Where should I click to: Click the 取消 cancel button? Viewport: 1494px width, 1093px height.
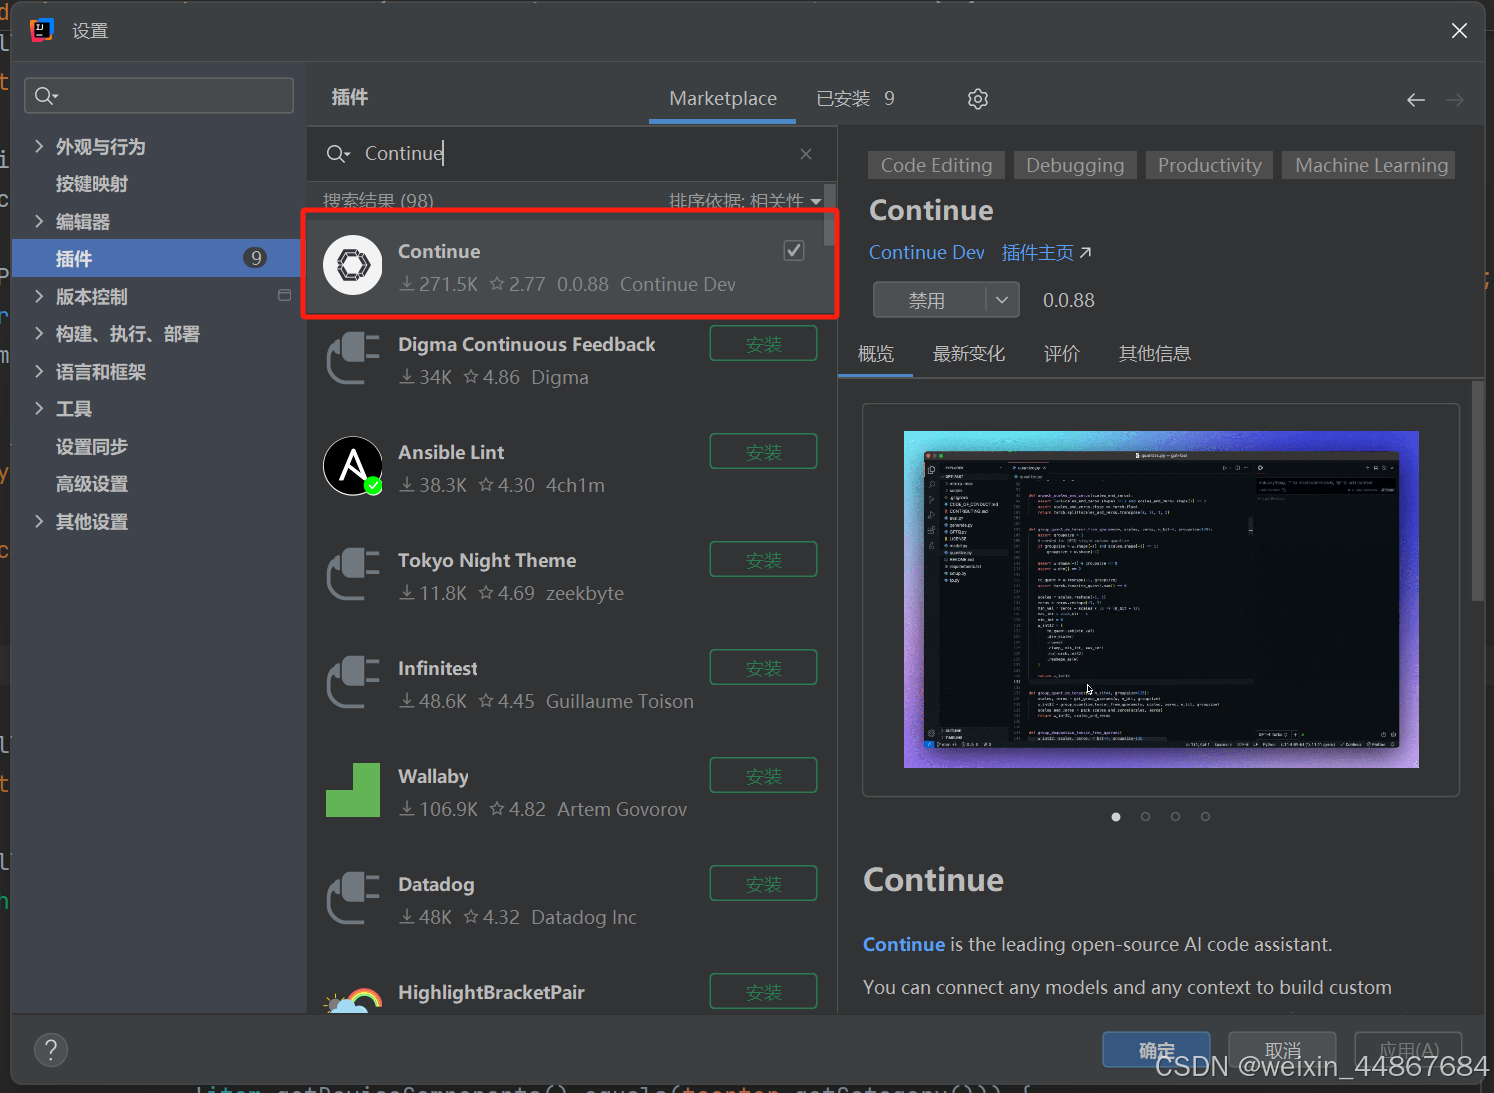(x=1282, y=1050)
